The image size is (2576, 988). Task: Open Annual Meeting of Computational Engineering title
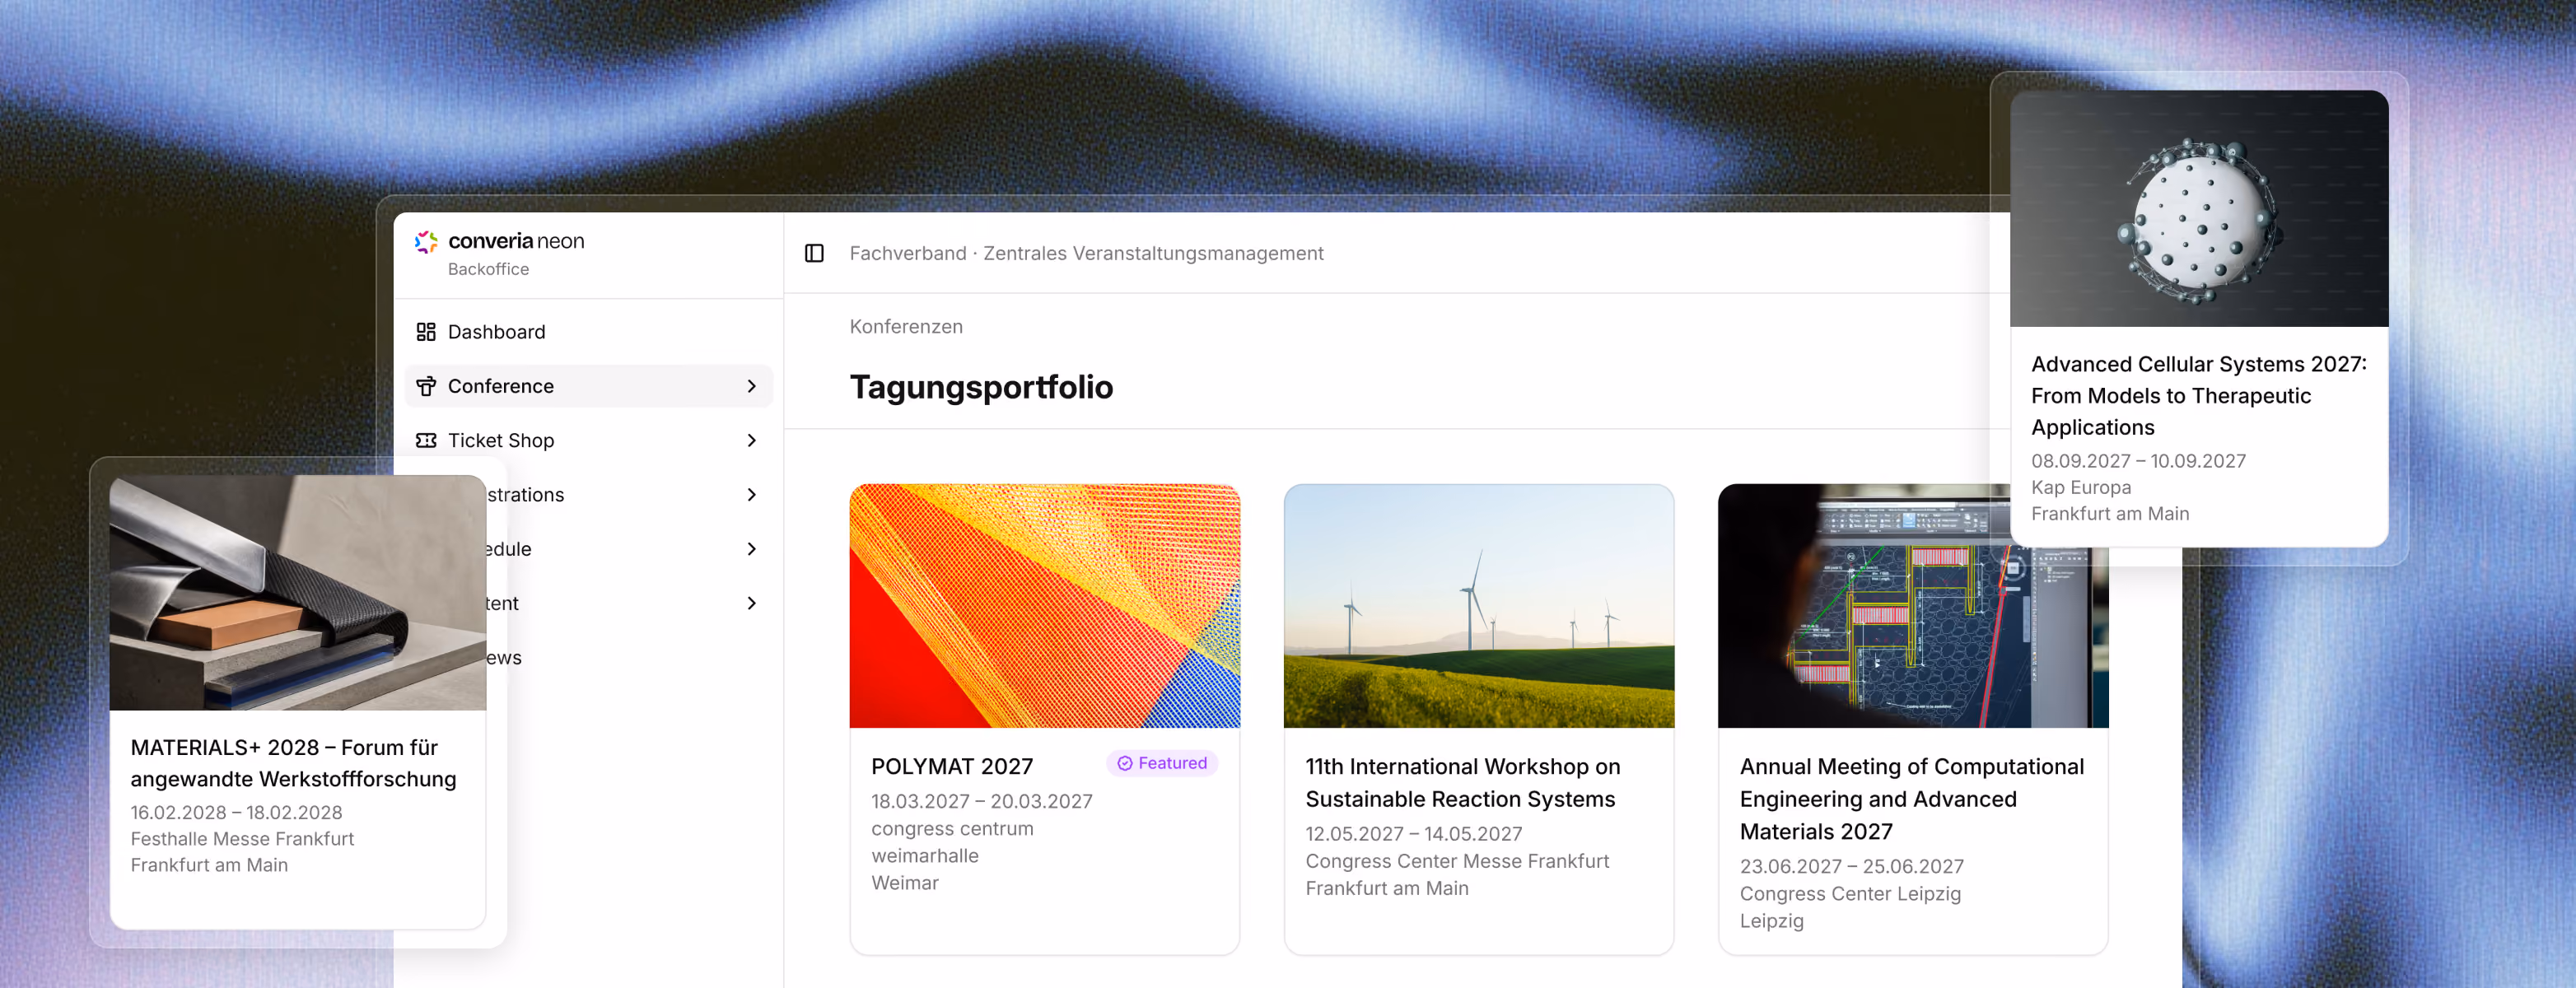pyautogui.click(x=1912, y=798)
